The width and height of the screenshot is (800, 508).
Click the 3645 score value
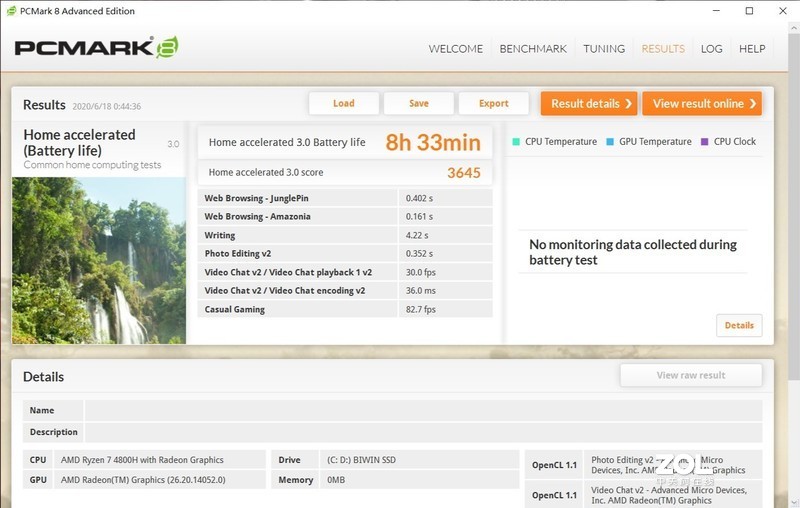click(x=464, y=173)
